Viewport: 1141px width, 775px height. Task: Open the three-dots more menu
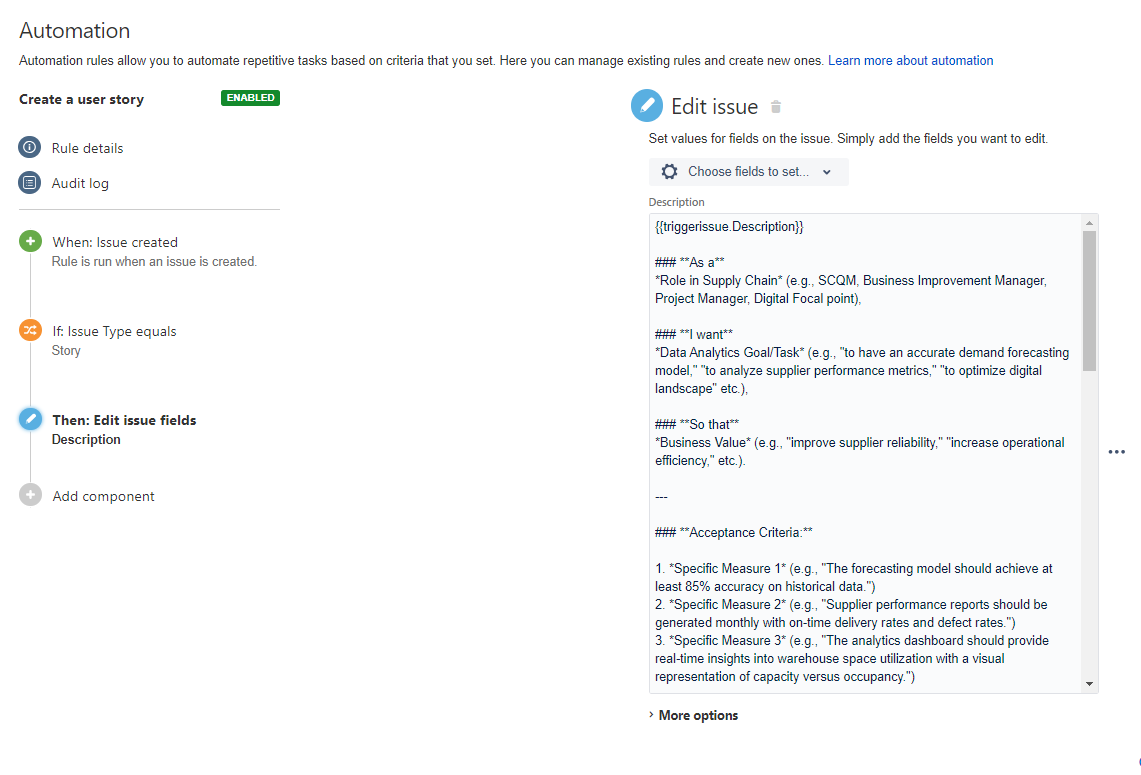1116,452
